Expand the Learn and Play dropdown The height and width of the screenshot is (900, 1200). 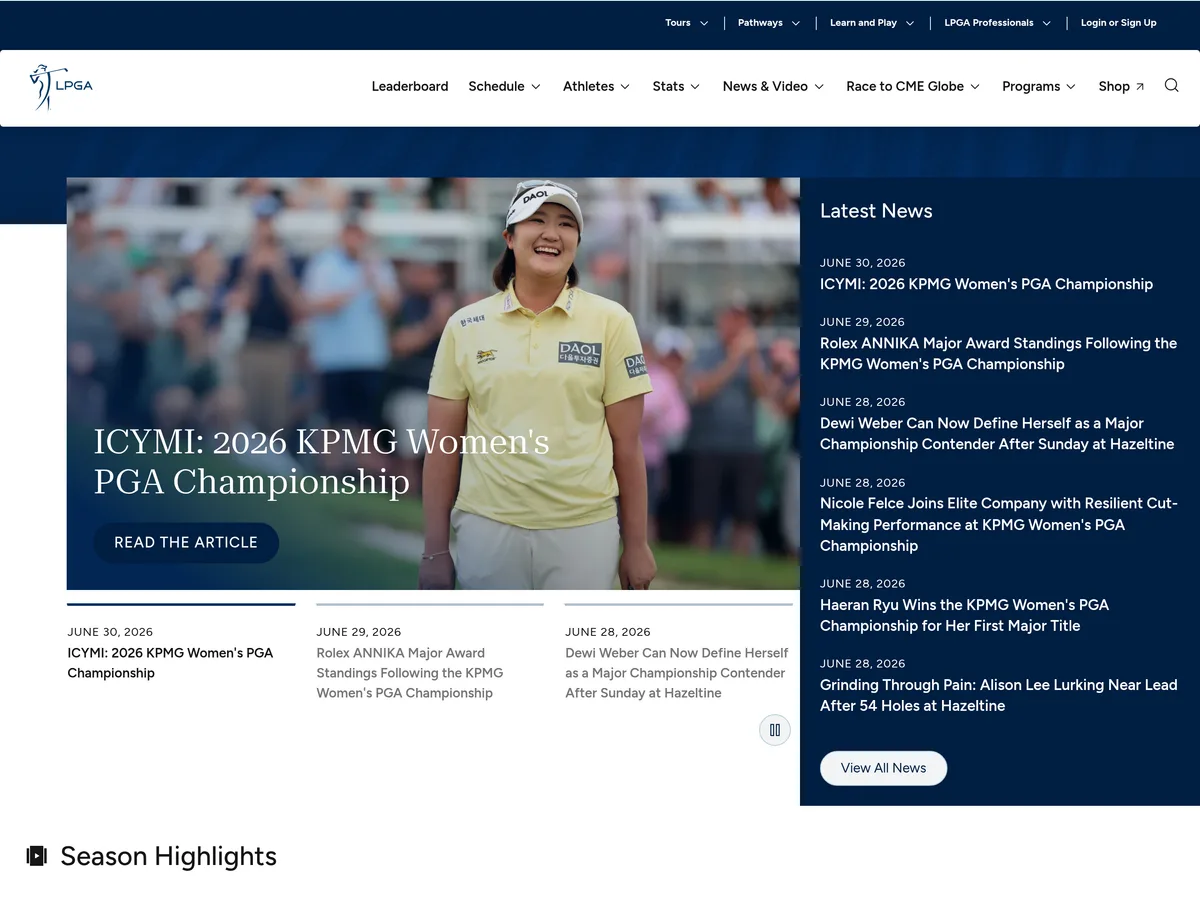click(x=872, y=23)
